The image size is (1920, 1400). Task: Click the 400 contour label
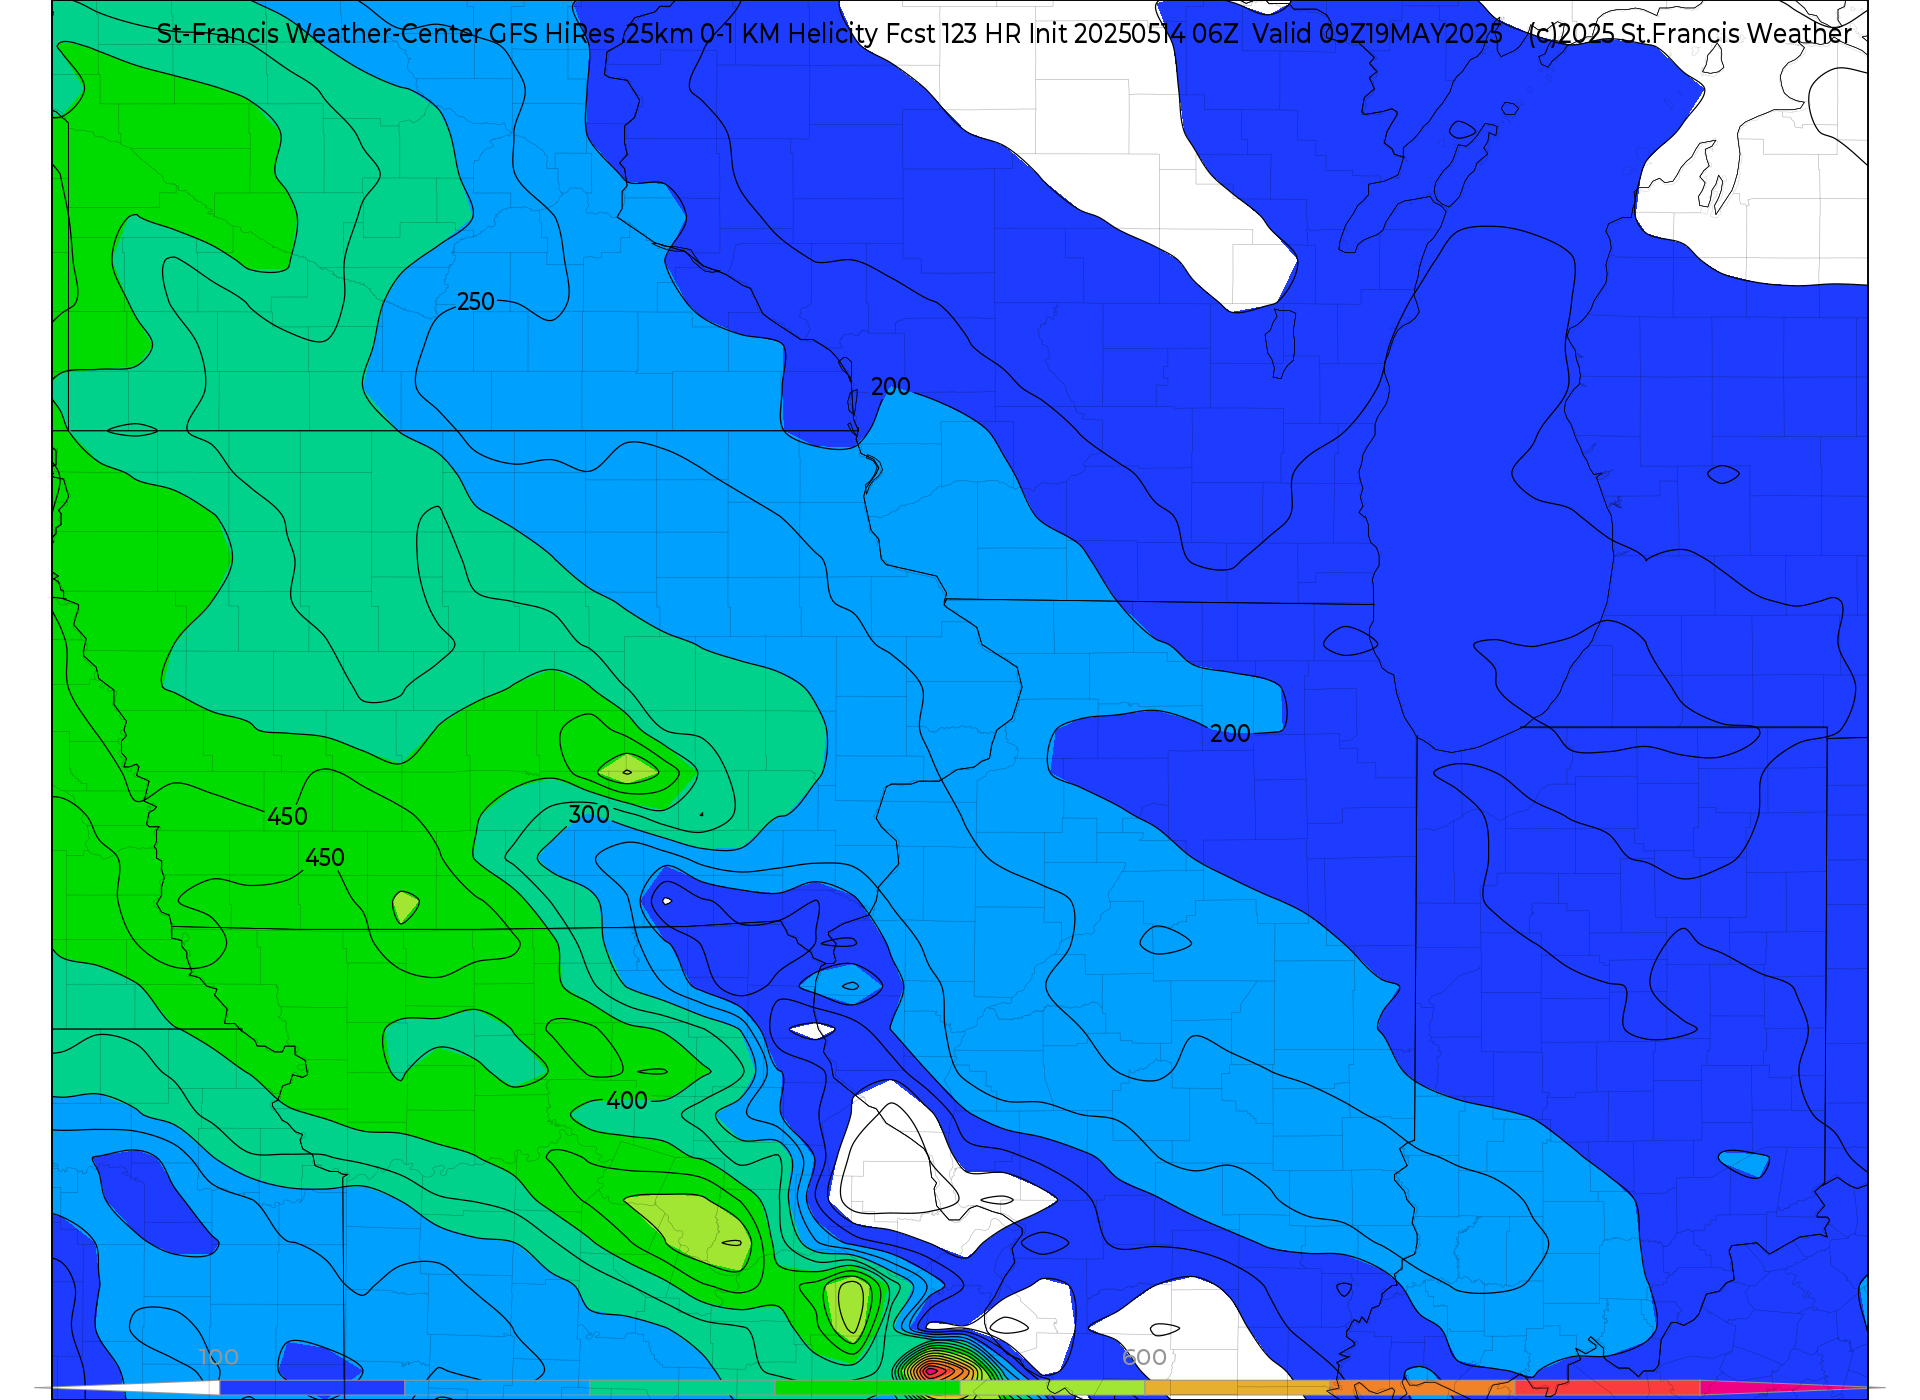pyautogui.click(x=627, y=1101)
